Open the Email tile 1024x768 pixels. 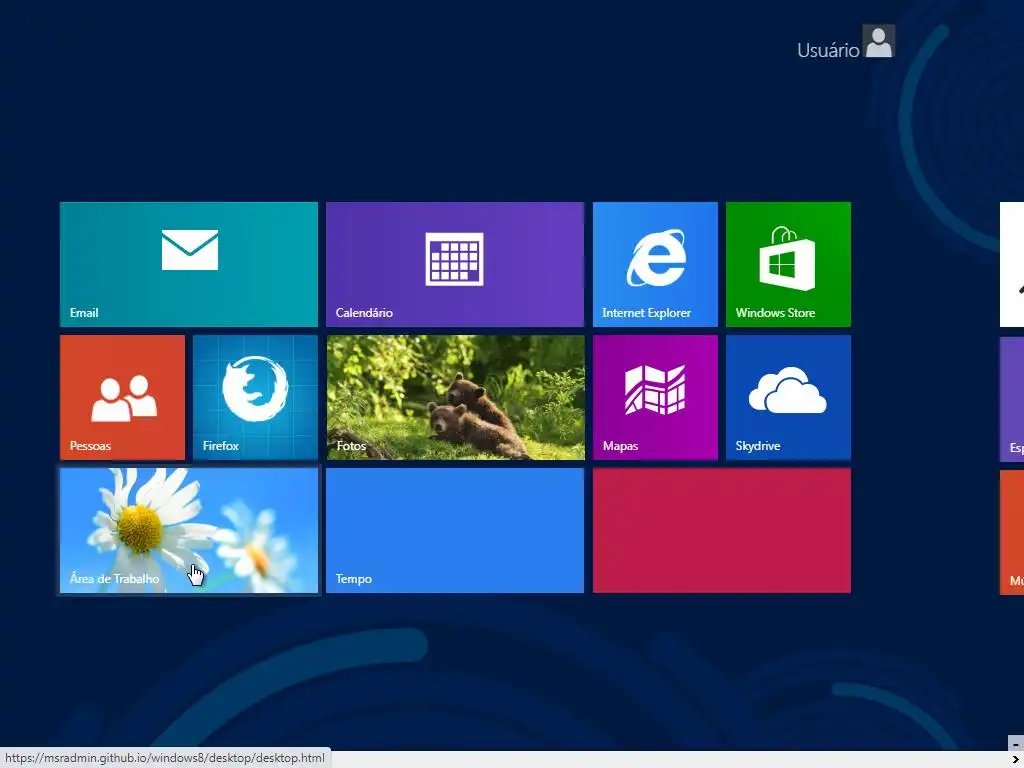(x=189, y=264)
